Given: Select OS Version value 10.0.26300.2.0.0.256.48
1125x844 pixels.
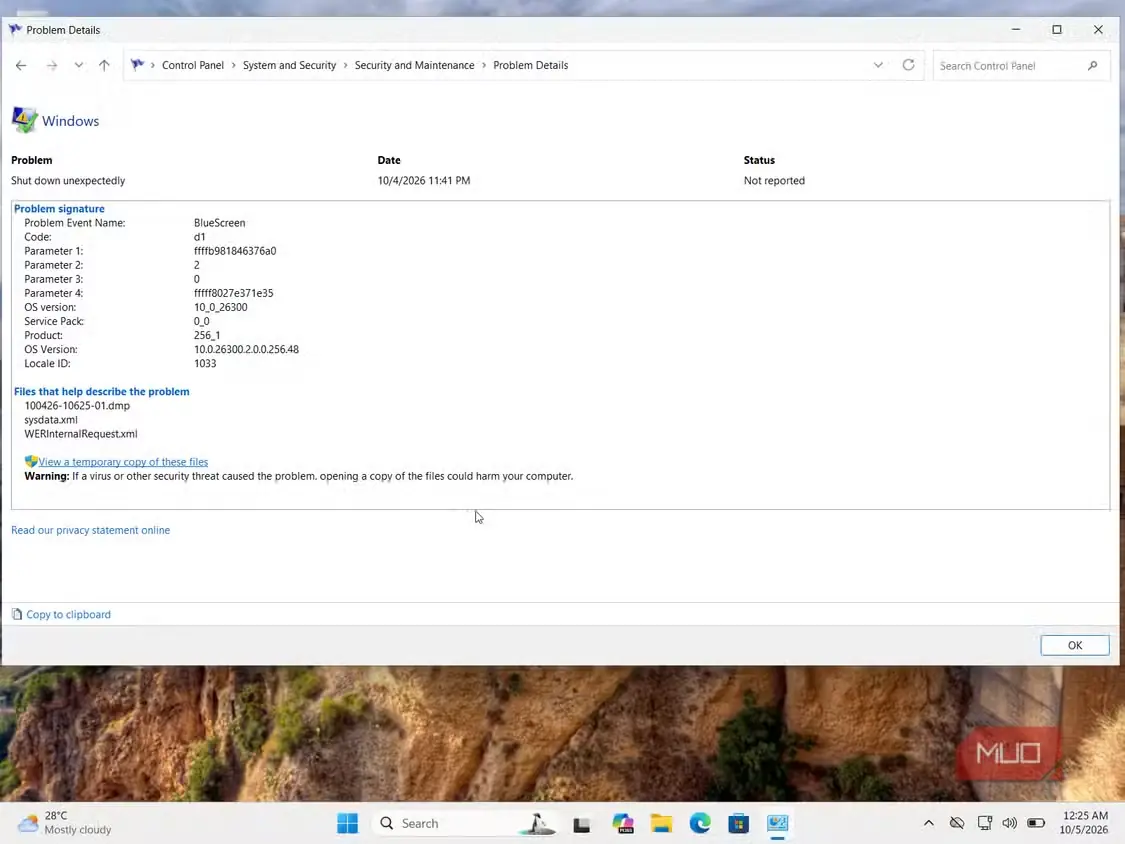Looking at the screenshot, I should point(246,350).
